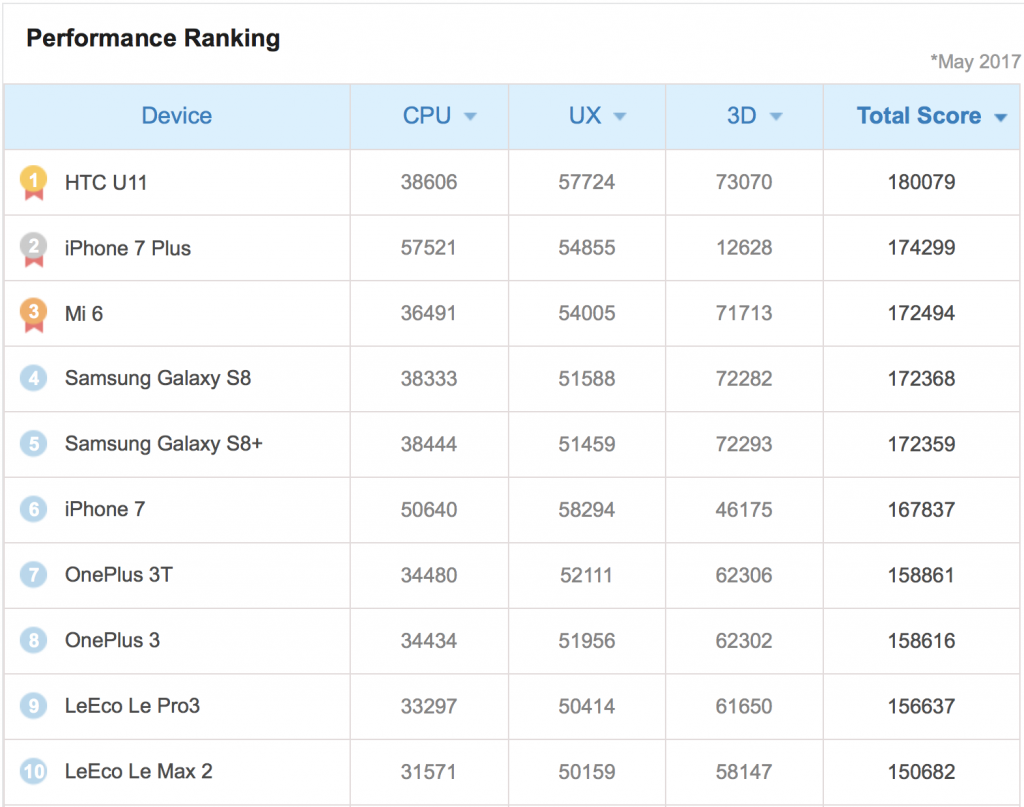Viewport: 1024px width, 807px height.
Task: Click the gold rank 1 medal icon
Action: pos(33,183)
